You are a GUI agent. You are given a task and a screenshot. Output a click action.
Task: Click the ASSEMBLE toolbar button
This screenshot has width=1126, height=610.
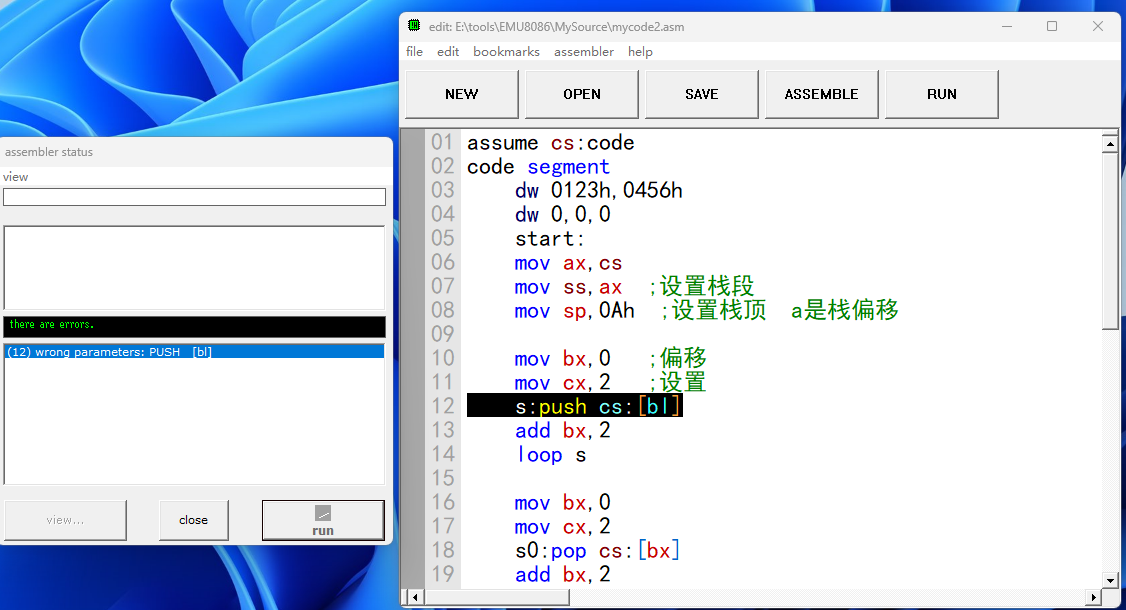822,94
